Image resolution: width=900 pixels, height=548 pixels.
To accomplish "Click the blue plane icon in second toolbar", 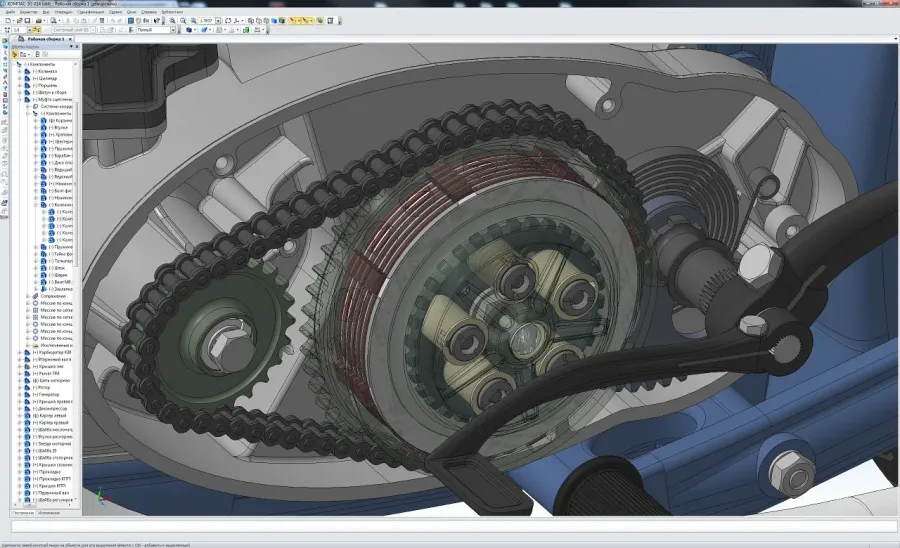I will (x=203, y=30).
